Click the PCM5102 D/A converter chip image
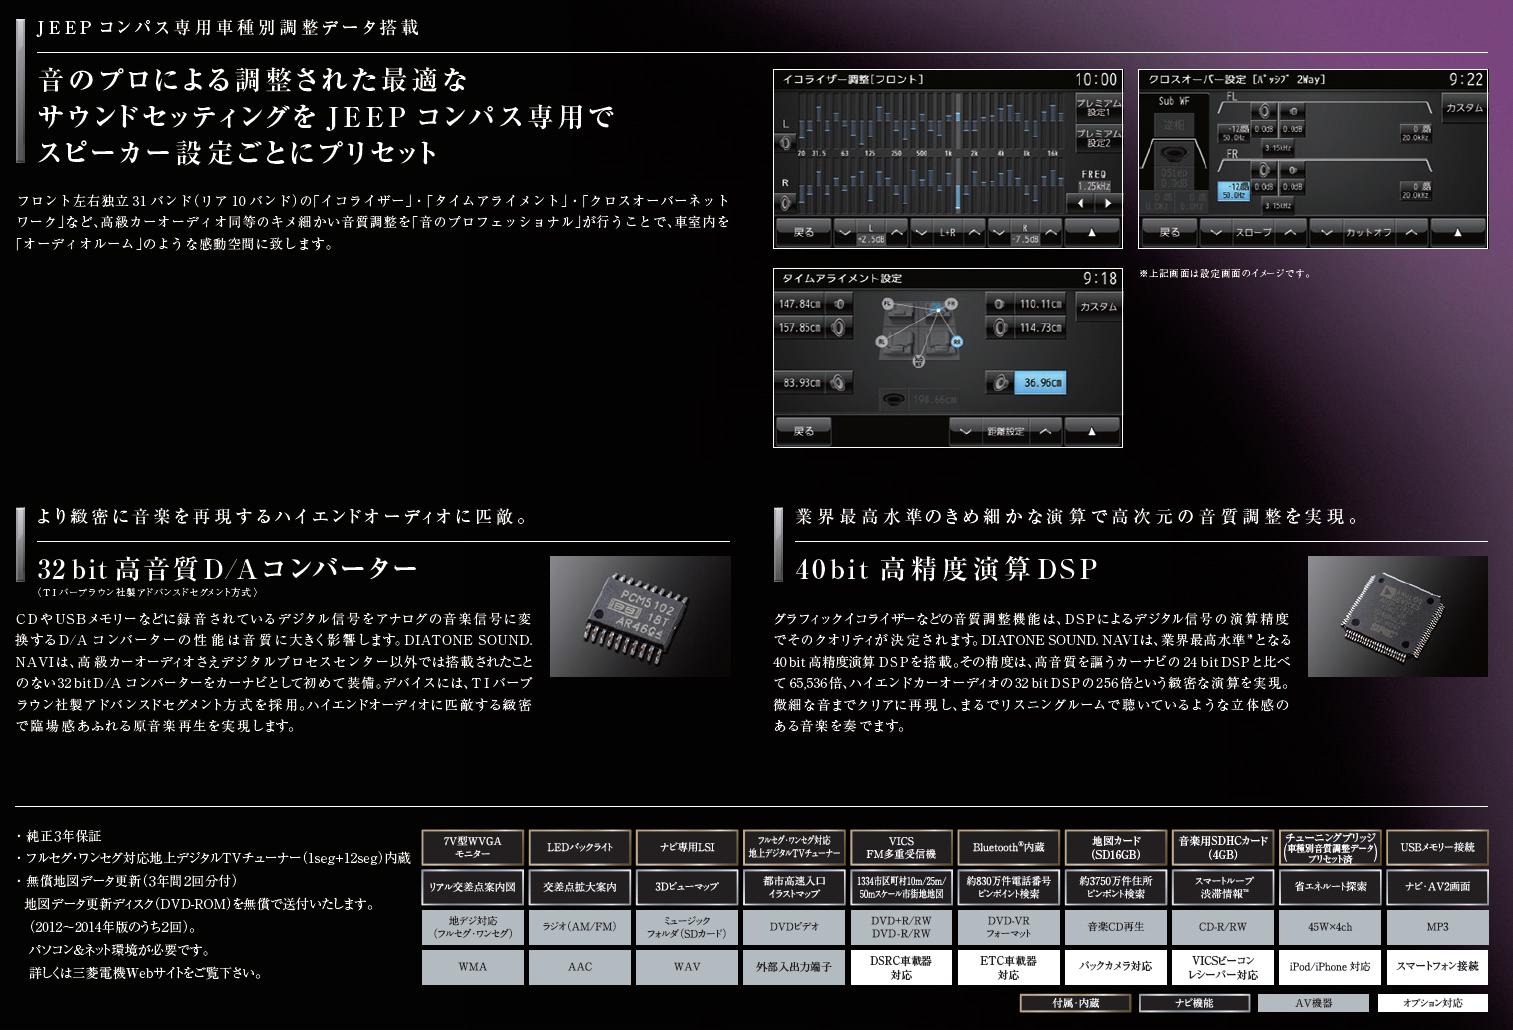Image resolution: width=1513 pixels, height=1030 pixels. point(640,616)
